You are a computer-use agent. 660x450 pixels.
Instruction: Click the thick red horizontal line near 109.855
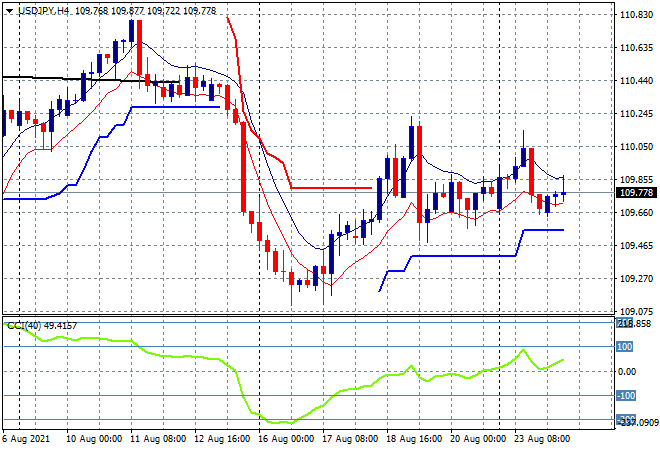pyautogui.click(x=332, y=188)
